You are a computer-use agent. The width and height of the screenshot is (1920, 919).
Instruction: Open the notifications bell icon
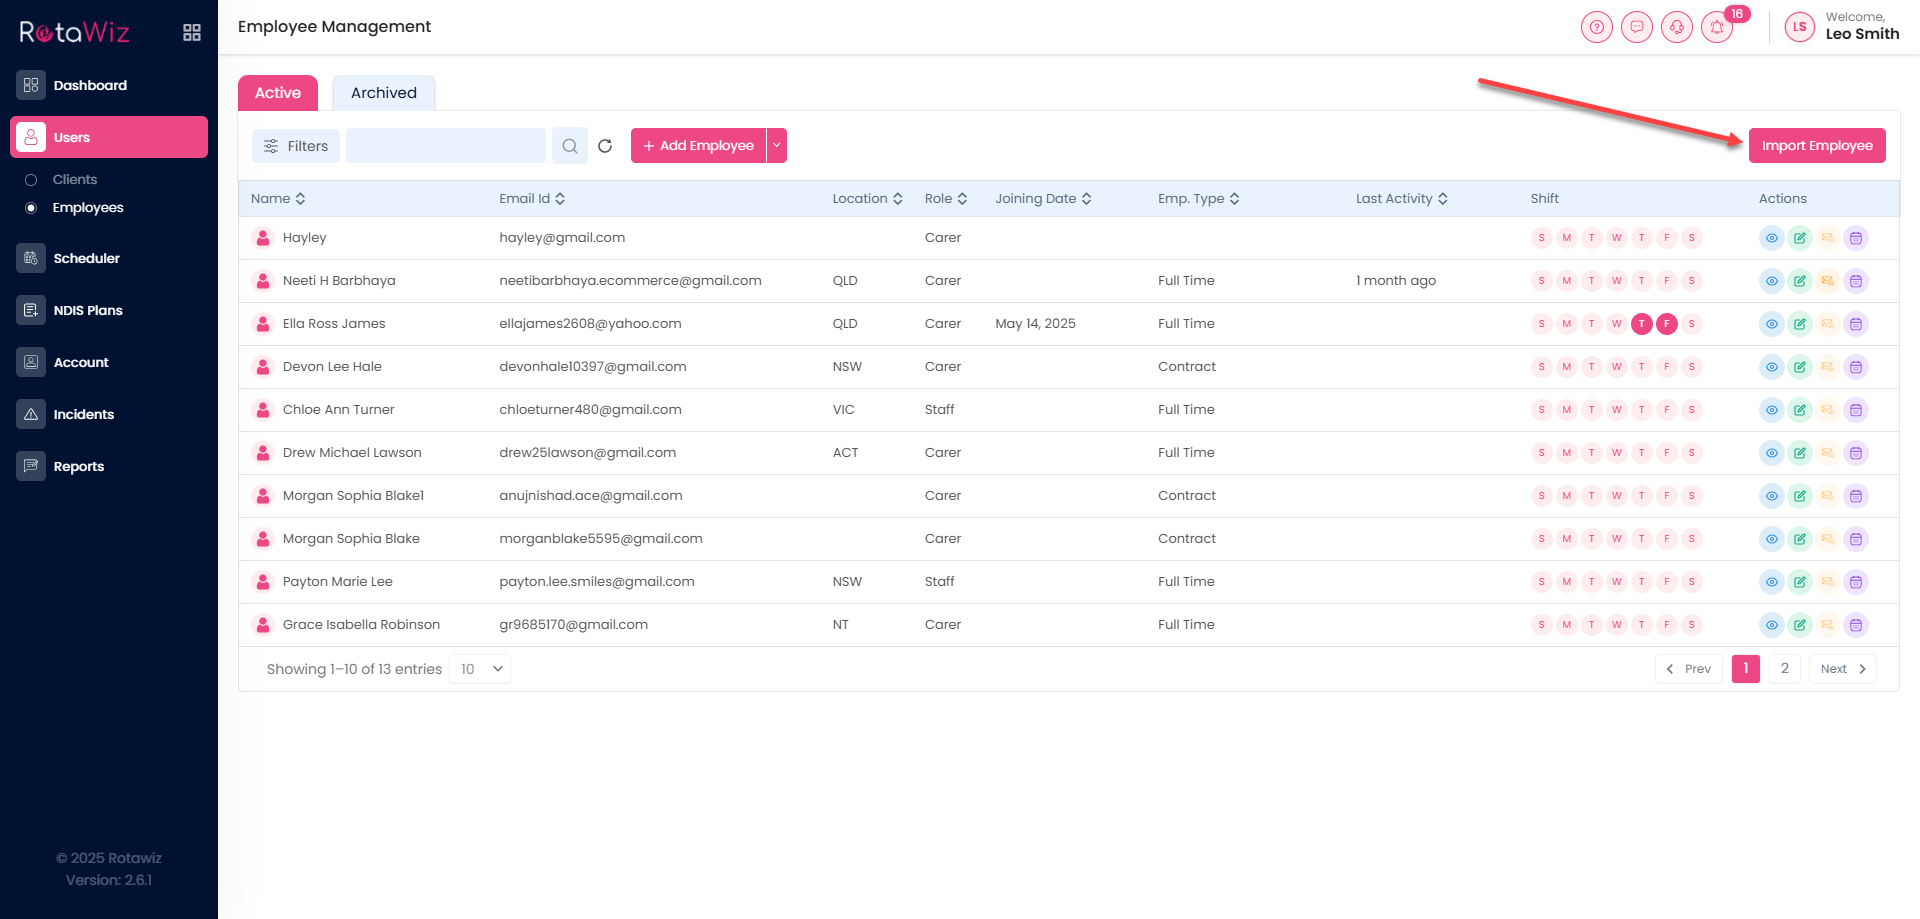coord(1717,27)
